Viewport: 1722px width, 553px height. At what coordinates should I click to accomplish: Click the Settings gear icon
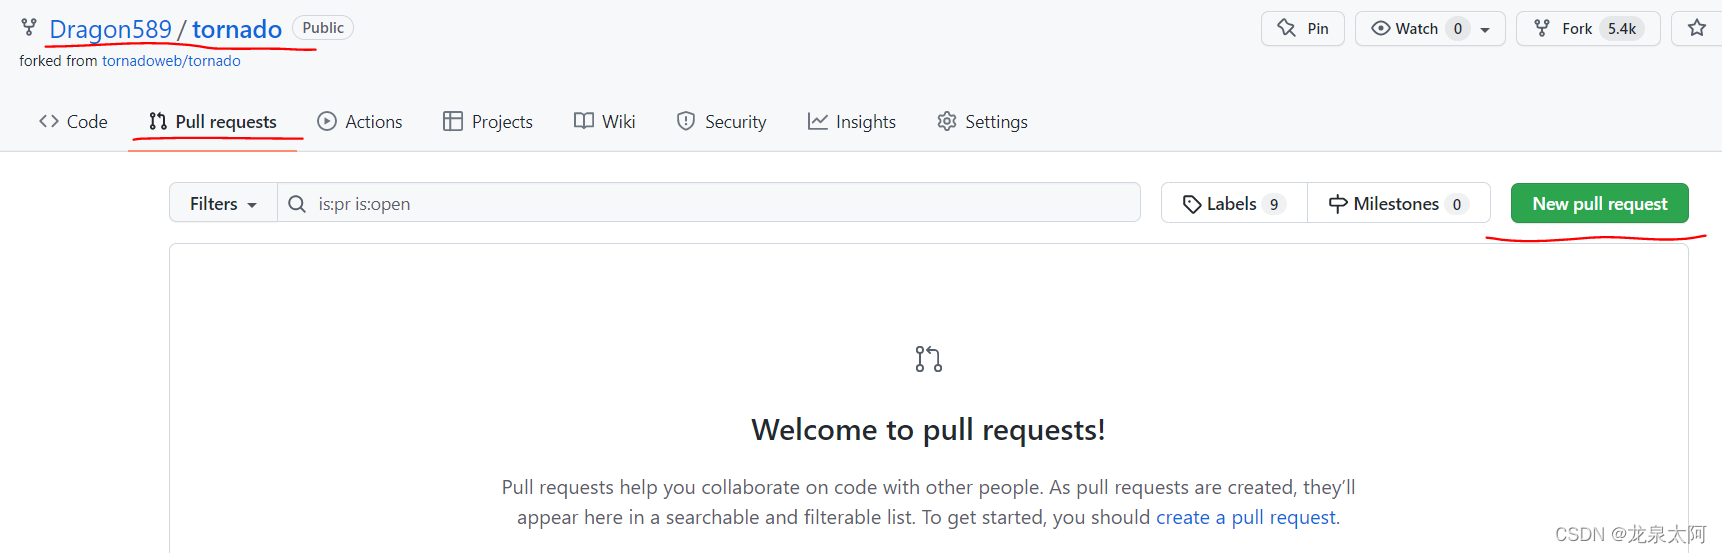click(947, 121)
